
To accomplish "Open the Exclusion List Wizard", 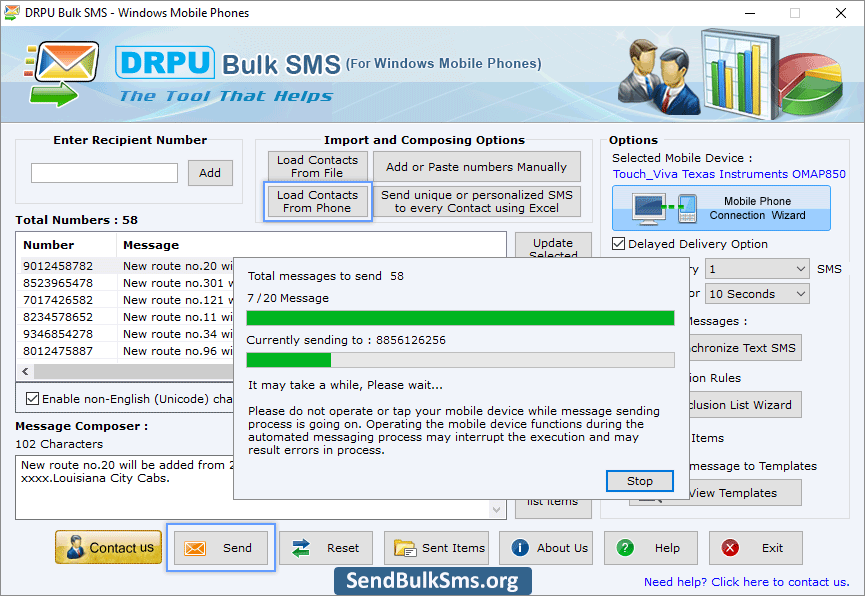I will pyautogui.click(x=743, y=405).
